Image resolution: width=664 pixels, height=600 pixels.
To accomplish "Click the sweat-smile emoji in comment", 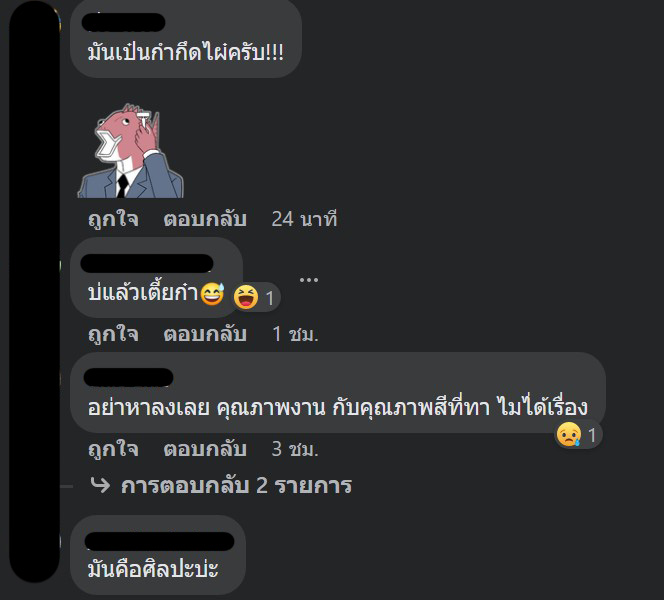I will (212, 293).
